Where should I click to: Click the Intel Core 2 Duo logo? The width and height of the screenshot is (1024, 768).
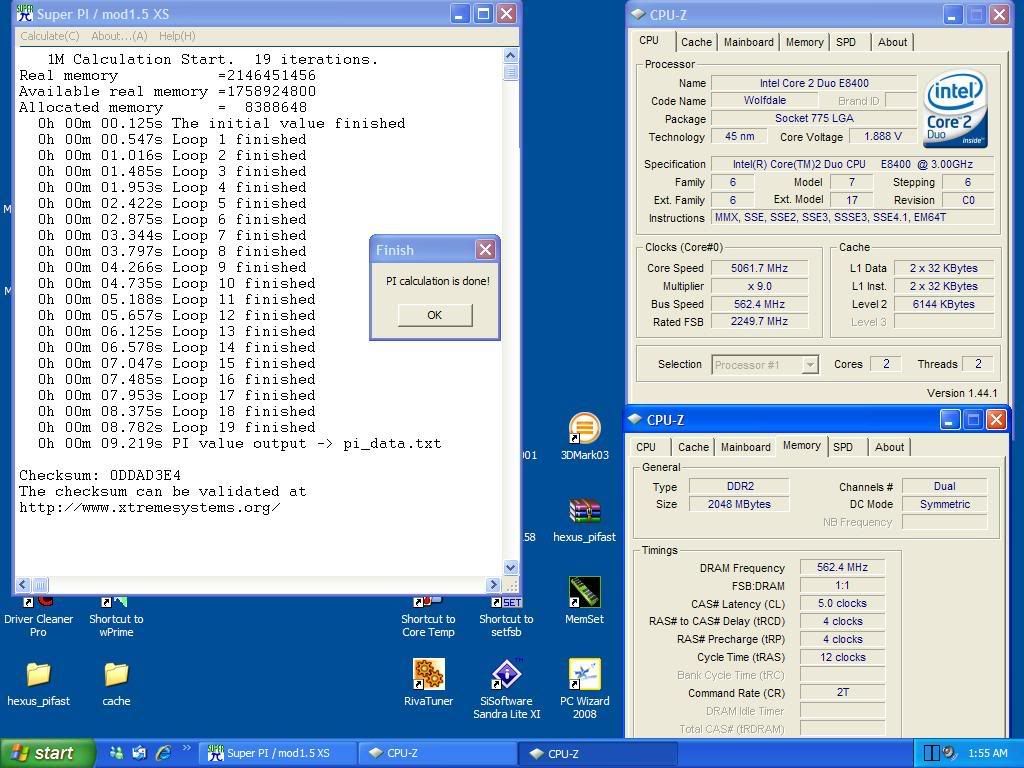[957, 108]
